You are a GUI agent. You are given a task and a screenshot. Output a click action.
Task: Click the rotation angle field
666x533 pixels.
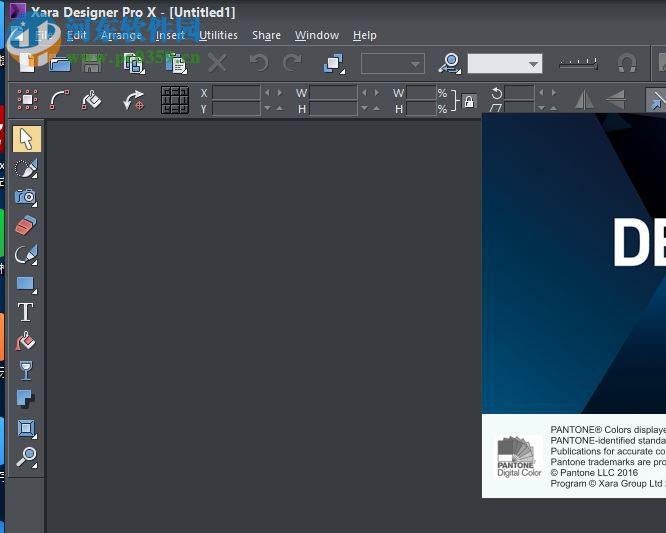pos(519,93)
